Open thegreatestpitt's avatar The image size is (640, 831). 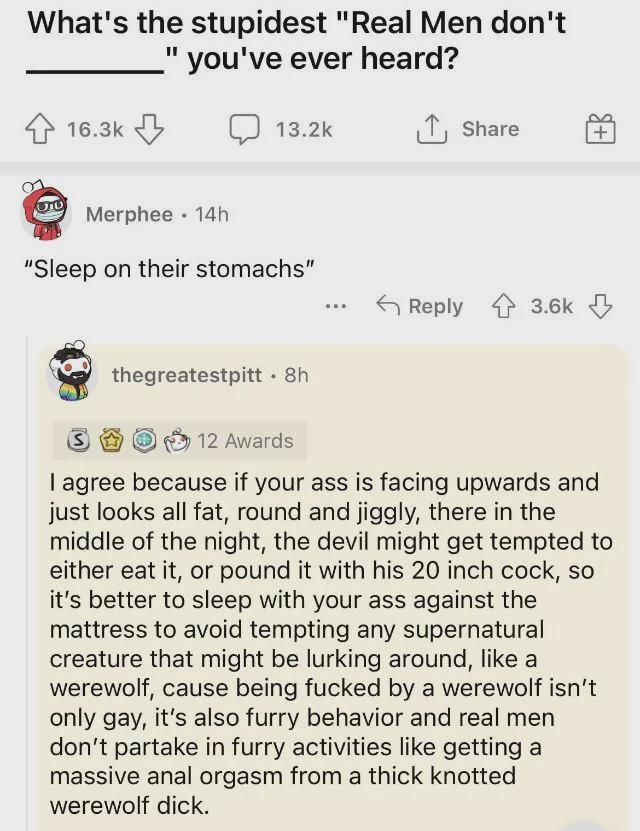click(68, 374)
